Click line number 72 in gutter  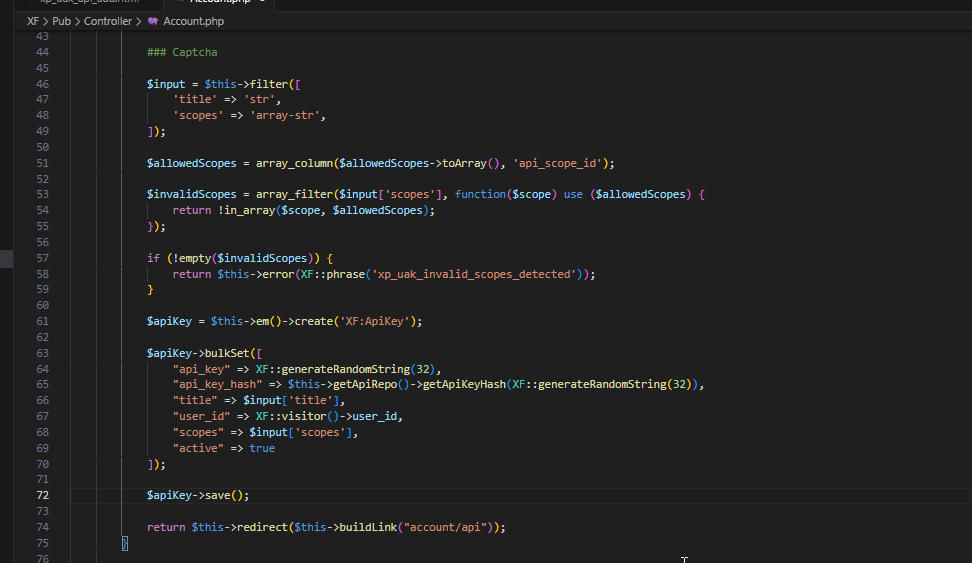(42, 495)
